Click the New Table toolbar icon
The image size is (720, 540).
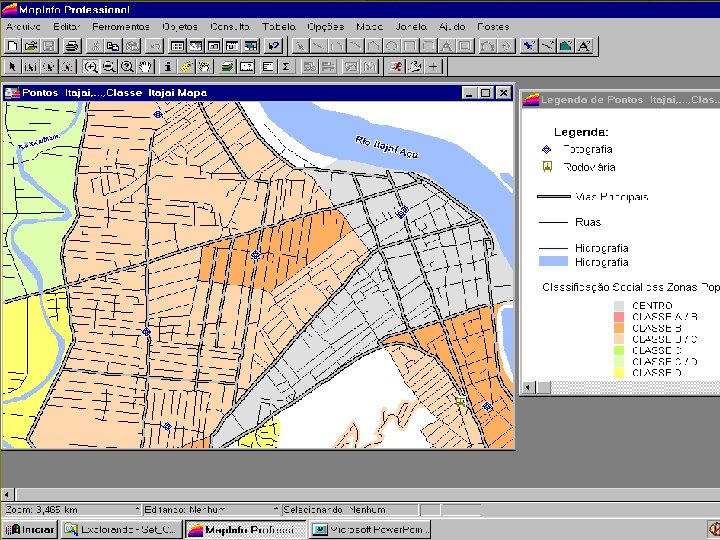click(x=12, y=45)
